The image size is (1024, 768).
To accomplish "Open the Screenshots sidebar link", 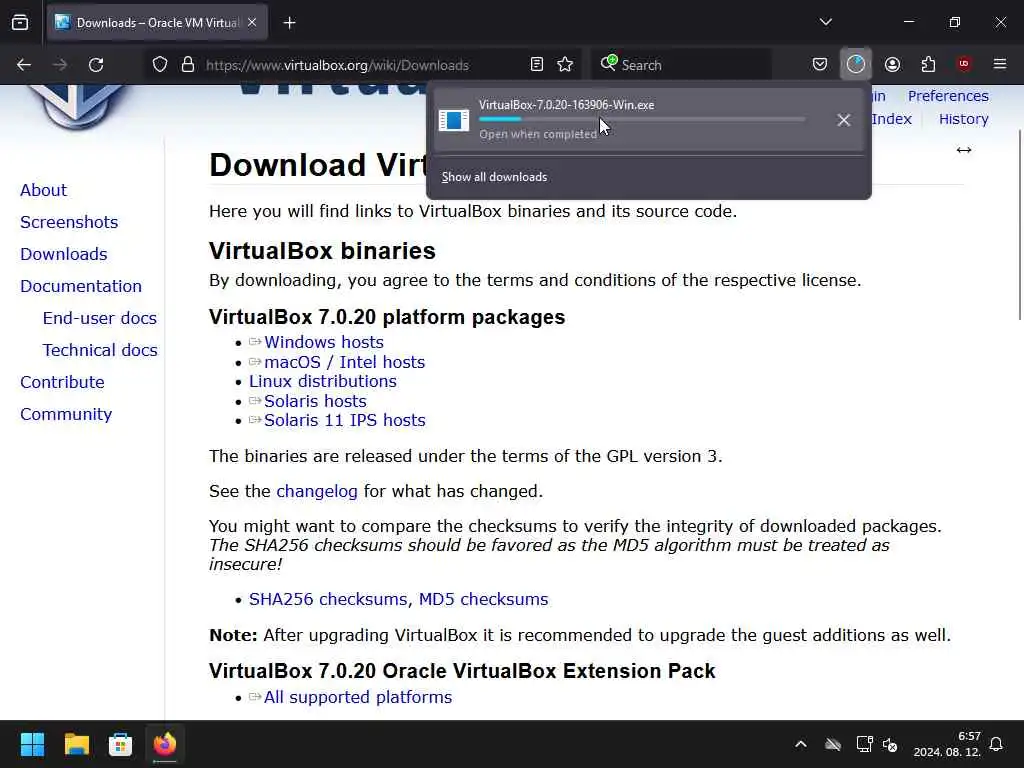I will pyautogui.click(x=69, y=222).
